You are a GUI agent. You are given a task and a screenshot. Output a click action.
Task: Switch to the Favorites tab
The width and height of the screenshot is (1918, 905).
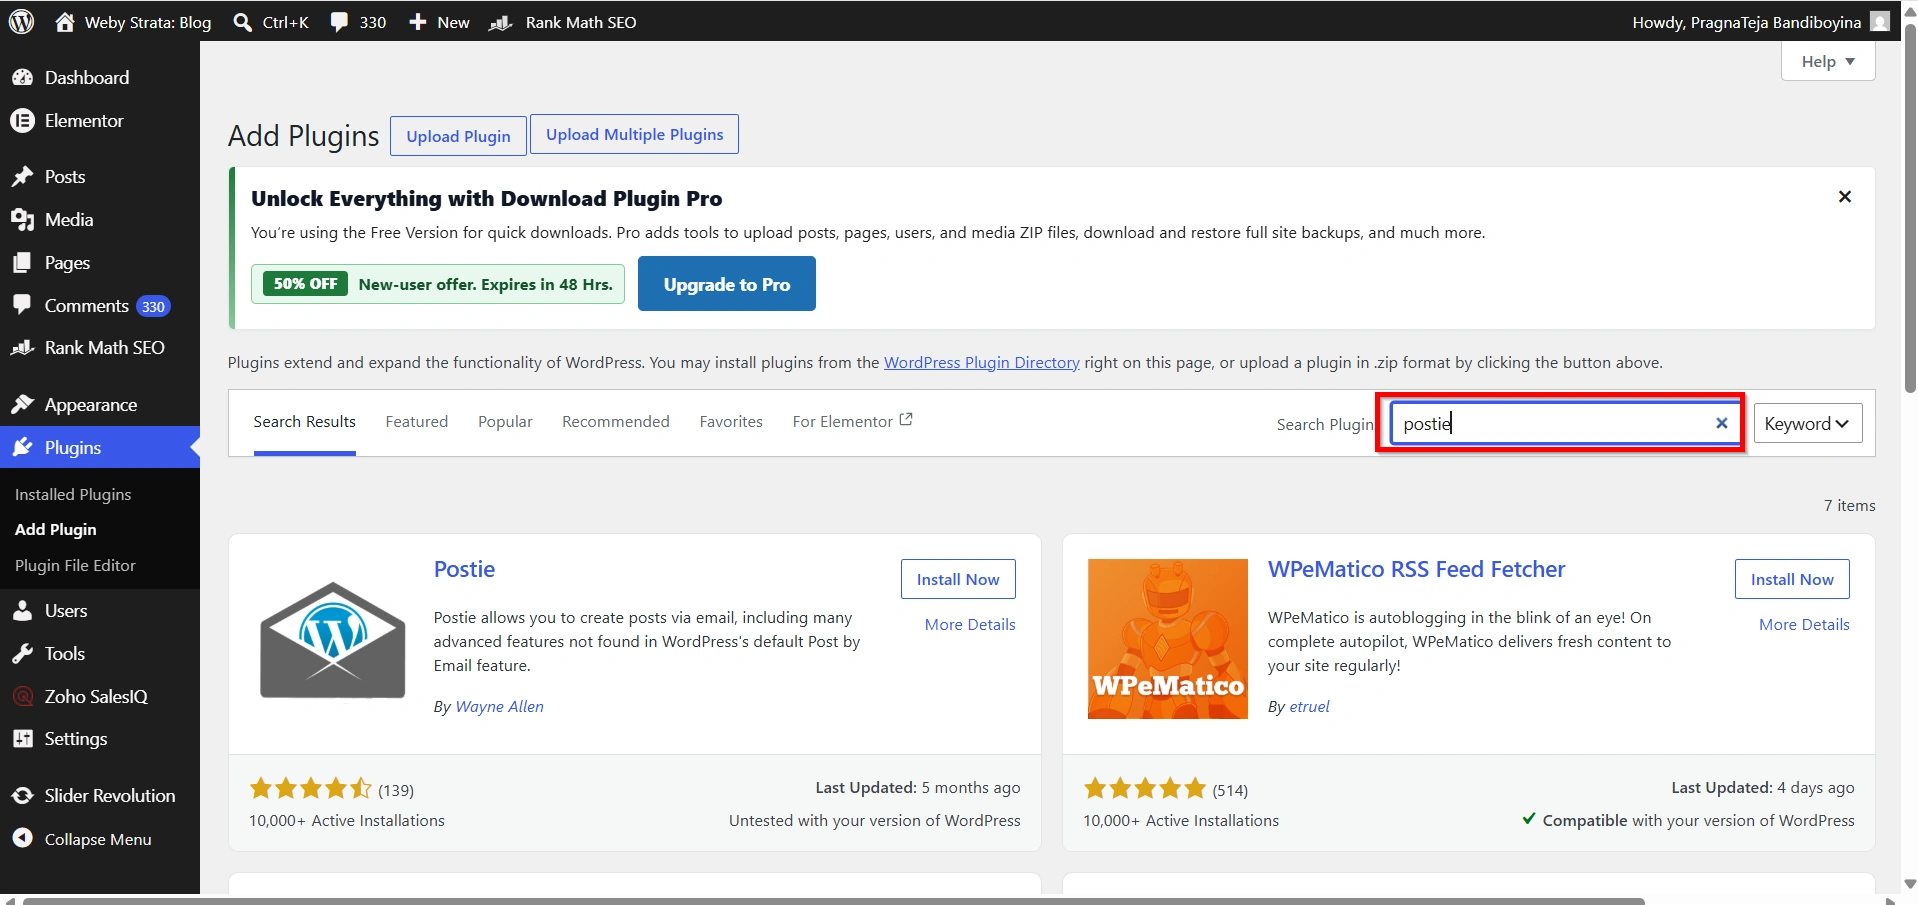point(731,422)
